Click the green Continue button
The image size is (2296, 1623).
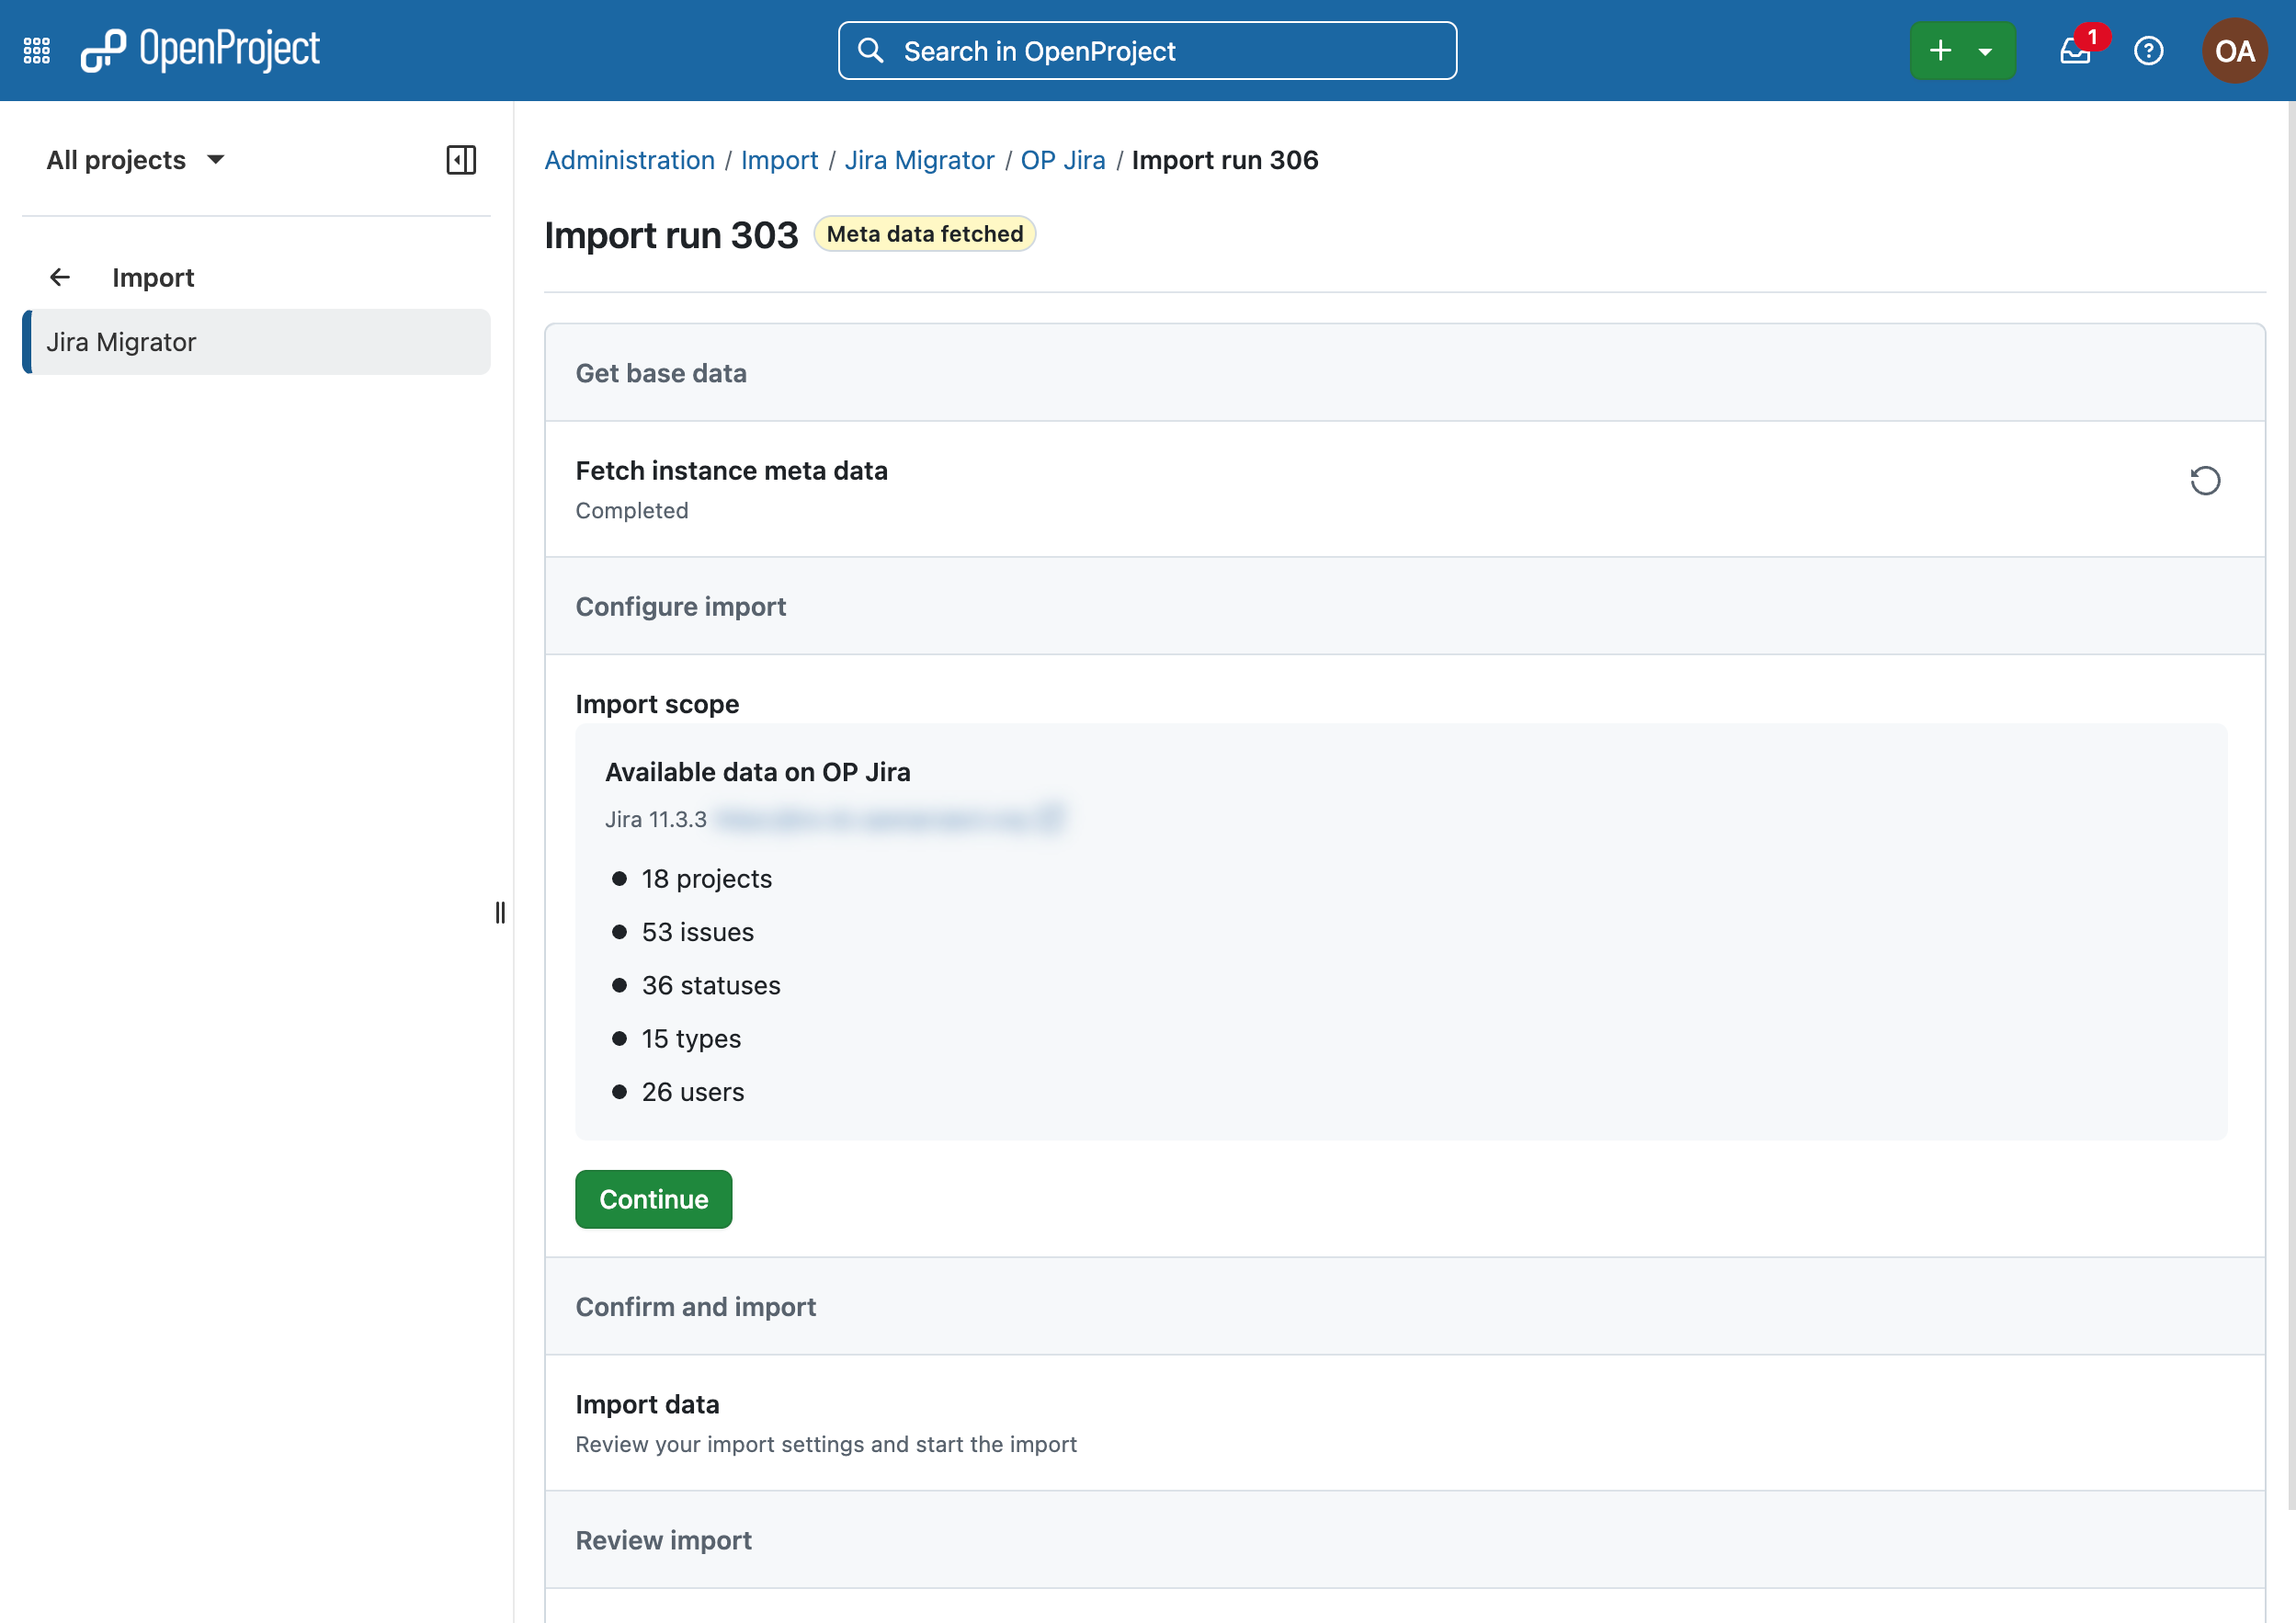653,1199
